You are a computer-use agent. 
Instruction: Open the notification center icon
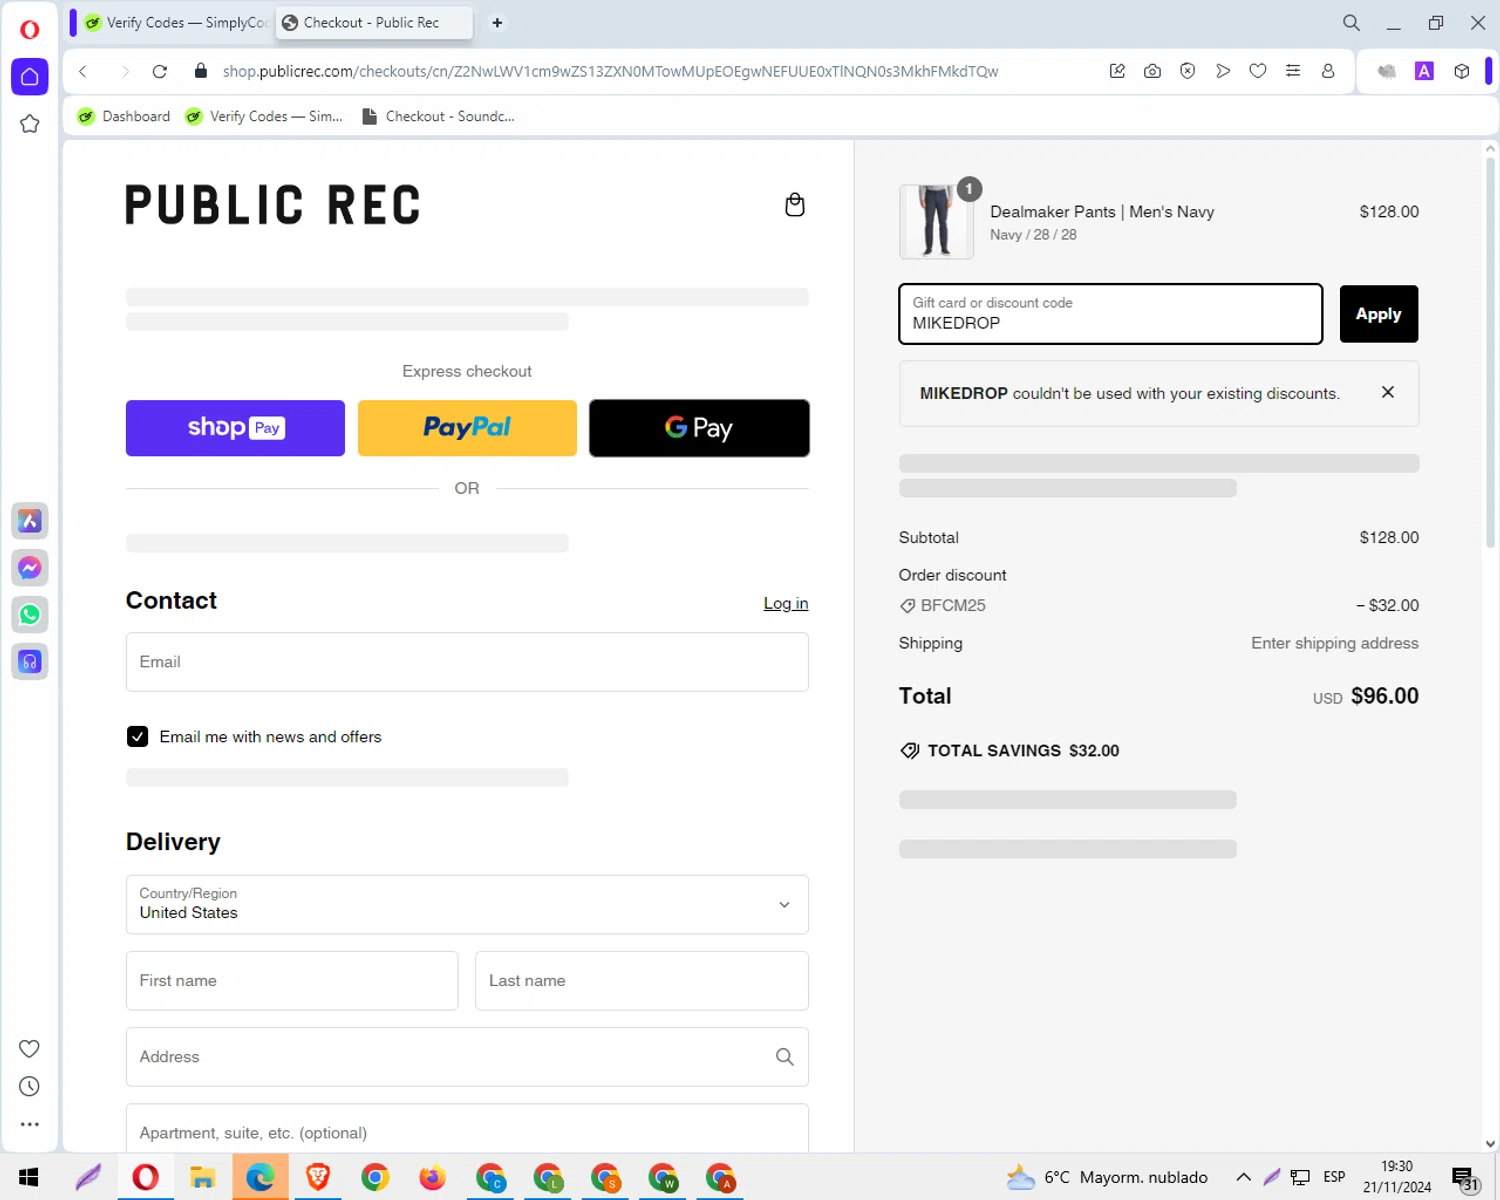(x=1464, y=1178)
